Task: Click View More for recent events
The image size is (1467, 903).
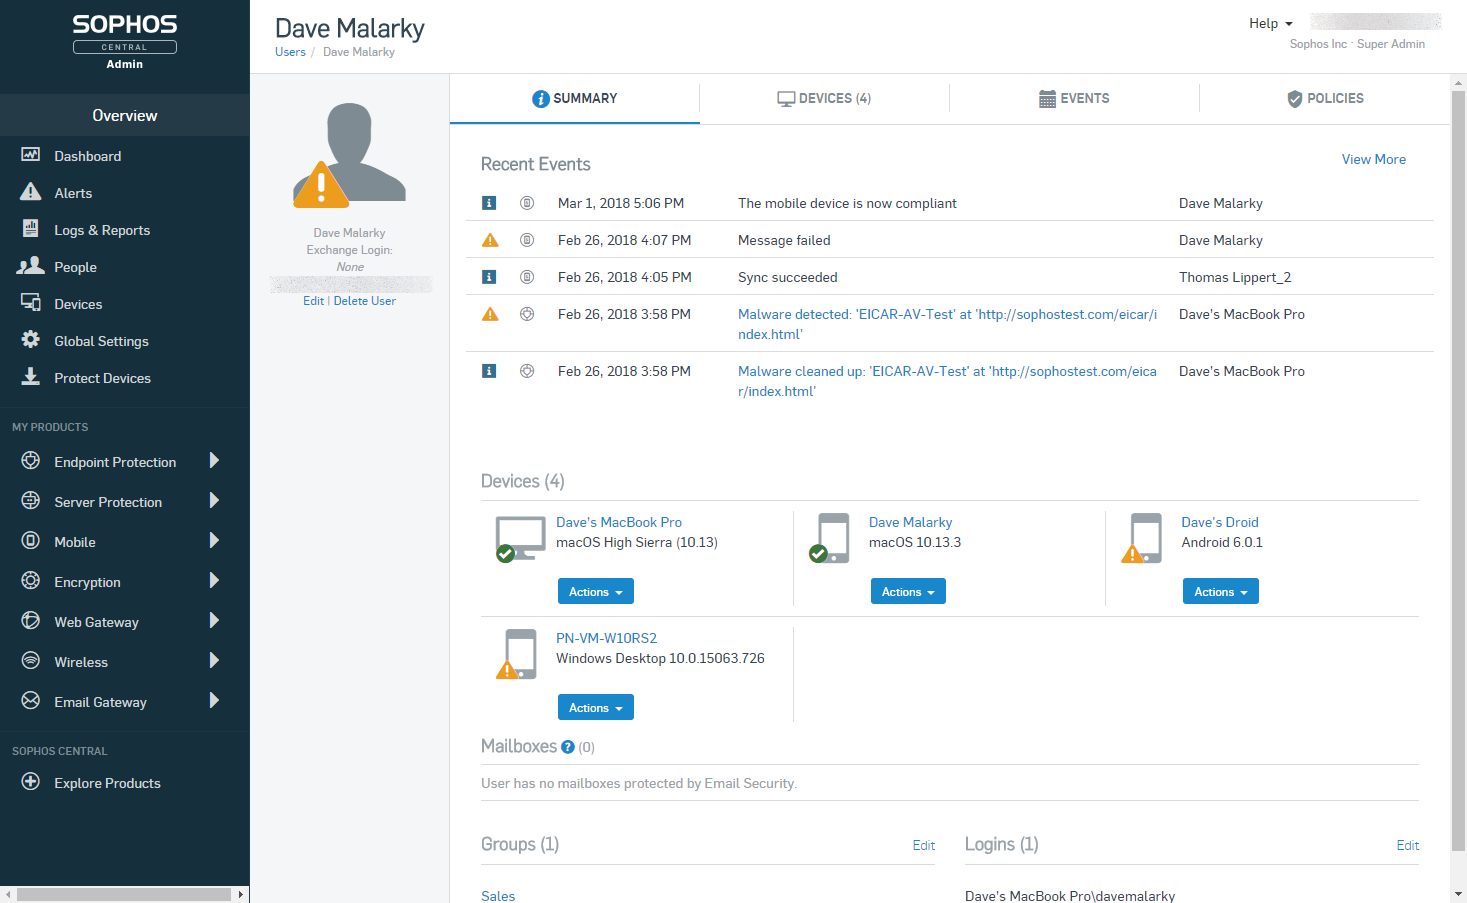Action: click(1373, 159)
